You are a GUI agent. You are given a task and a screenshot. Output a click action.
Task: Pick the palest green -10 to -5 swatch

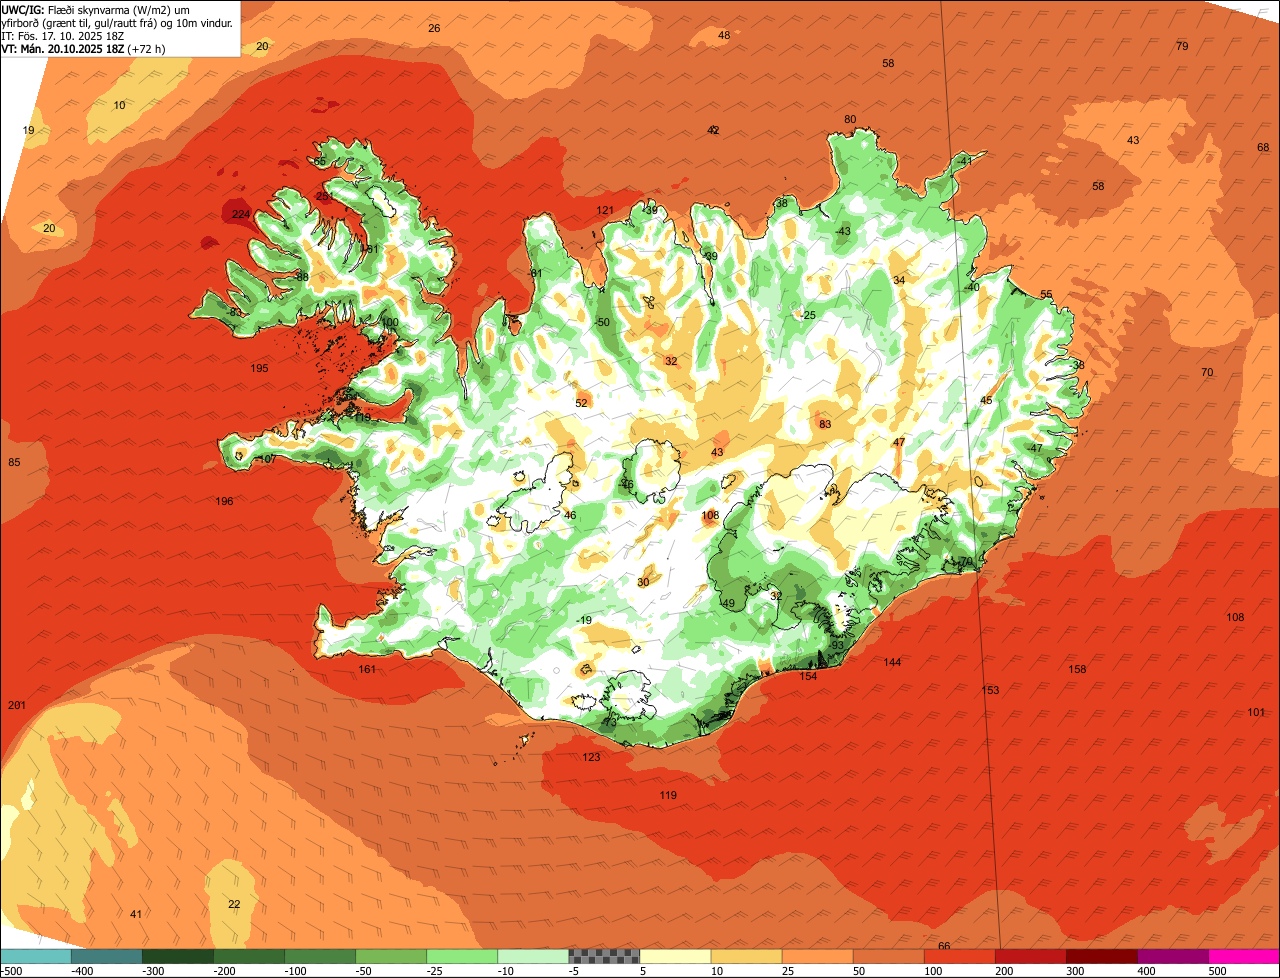click(x=533, y=956)
